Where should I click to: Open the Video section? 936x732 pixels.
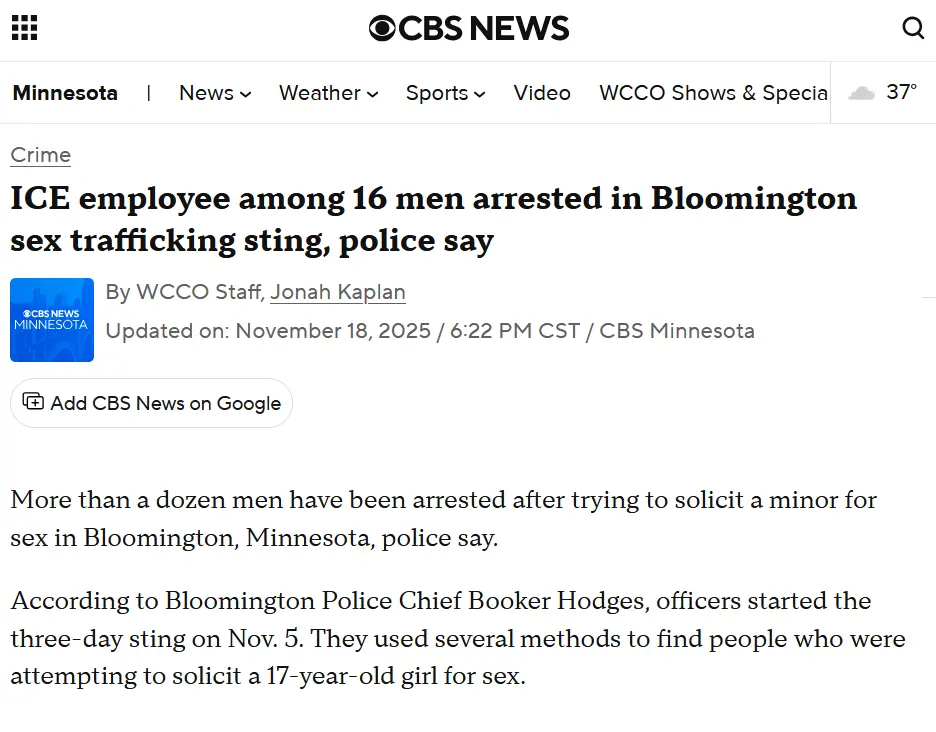click(542, 93)
